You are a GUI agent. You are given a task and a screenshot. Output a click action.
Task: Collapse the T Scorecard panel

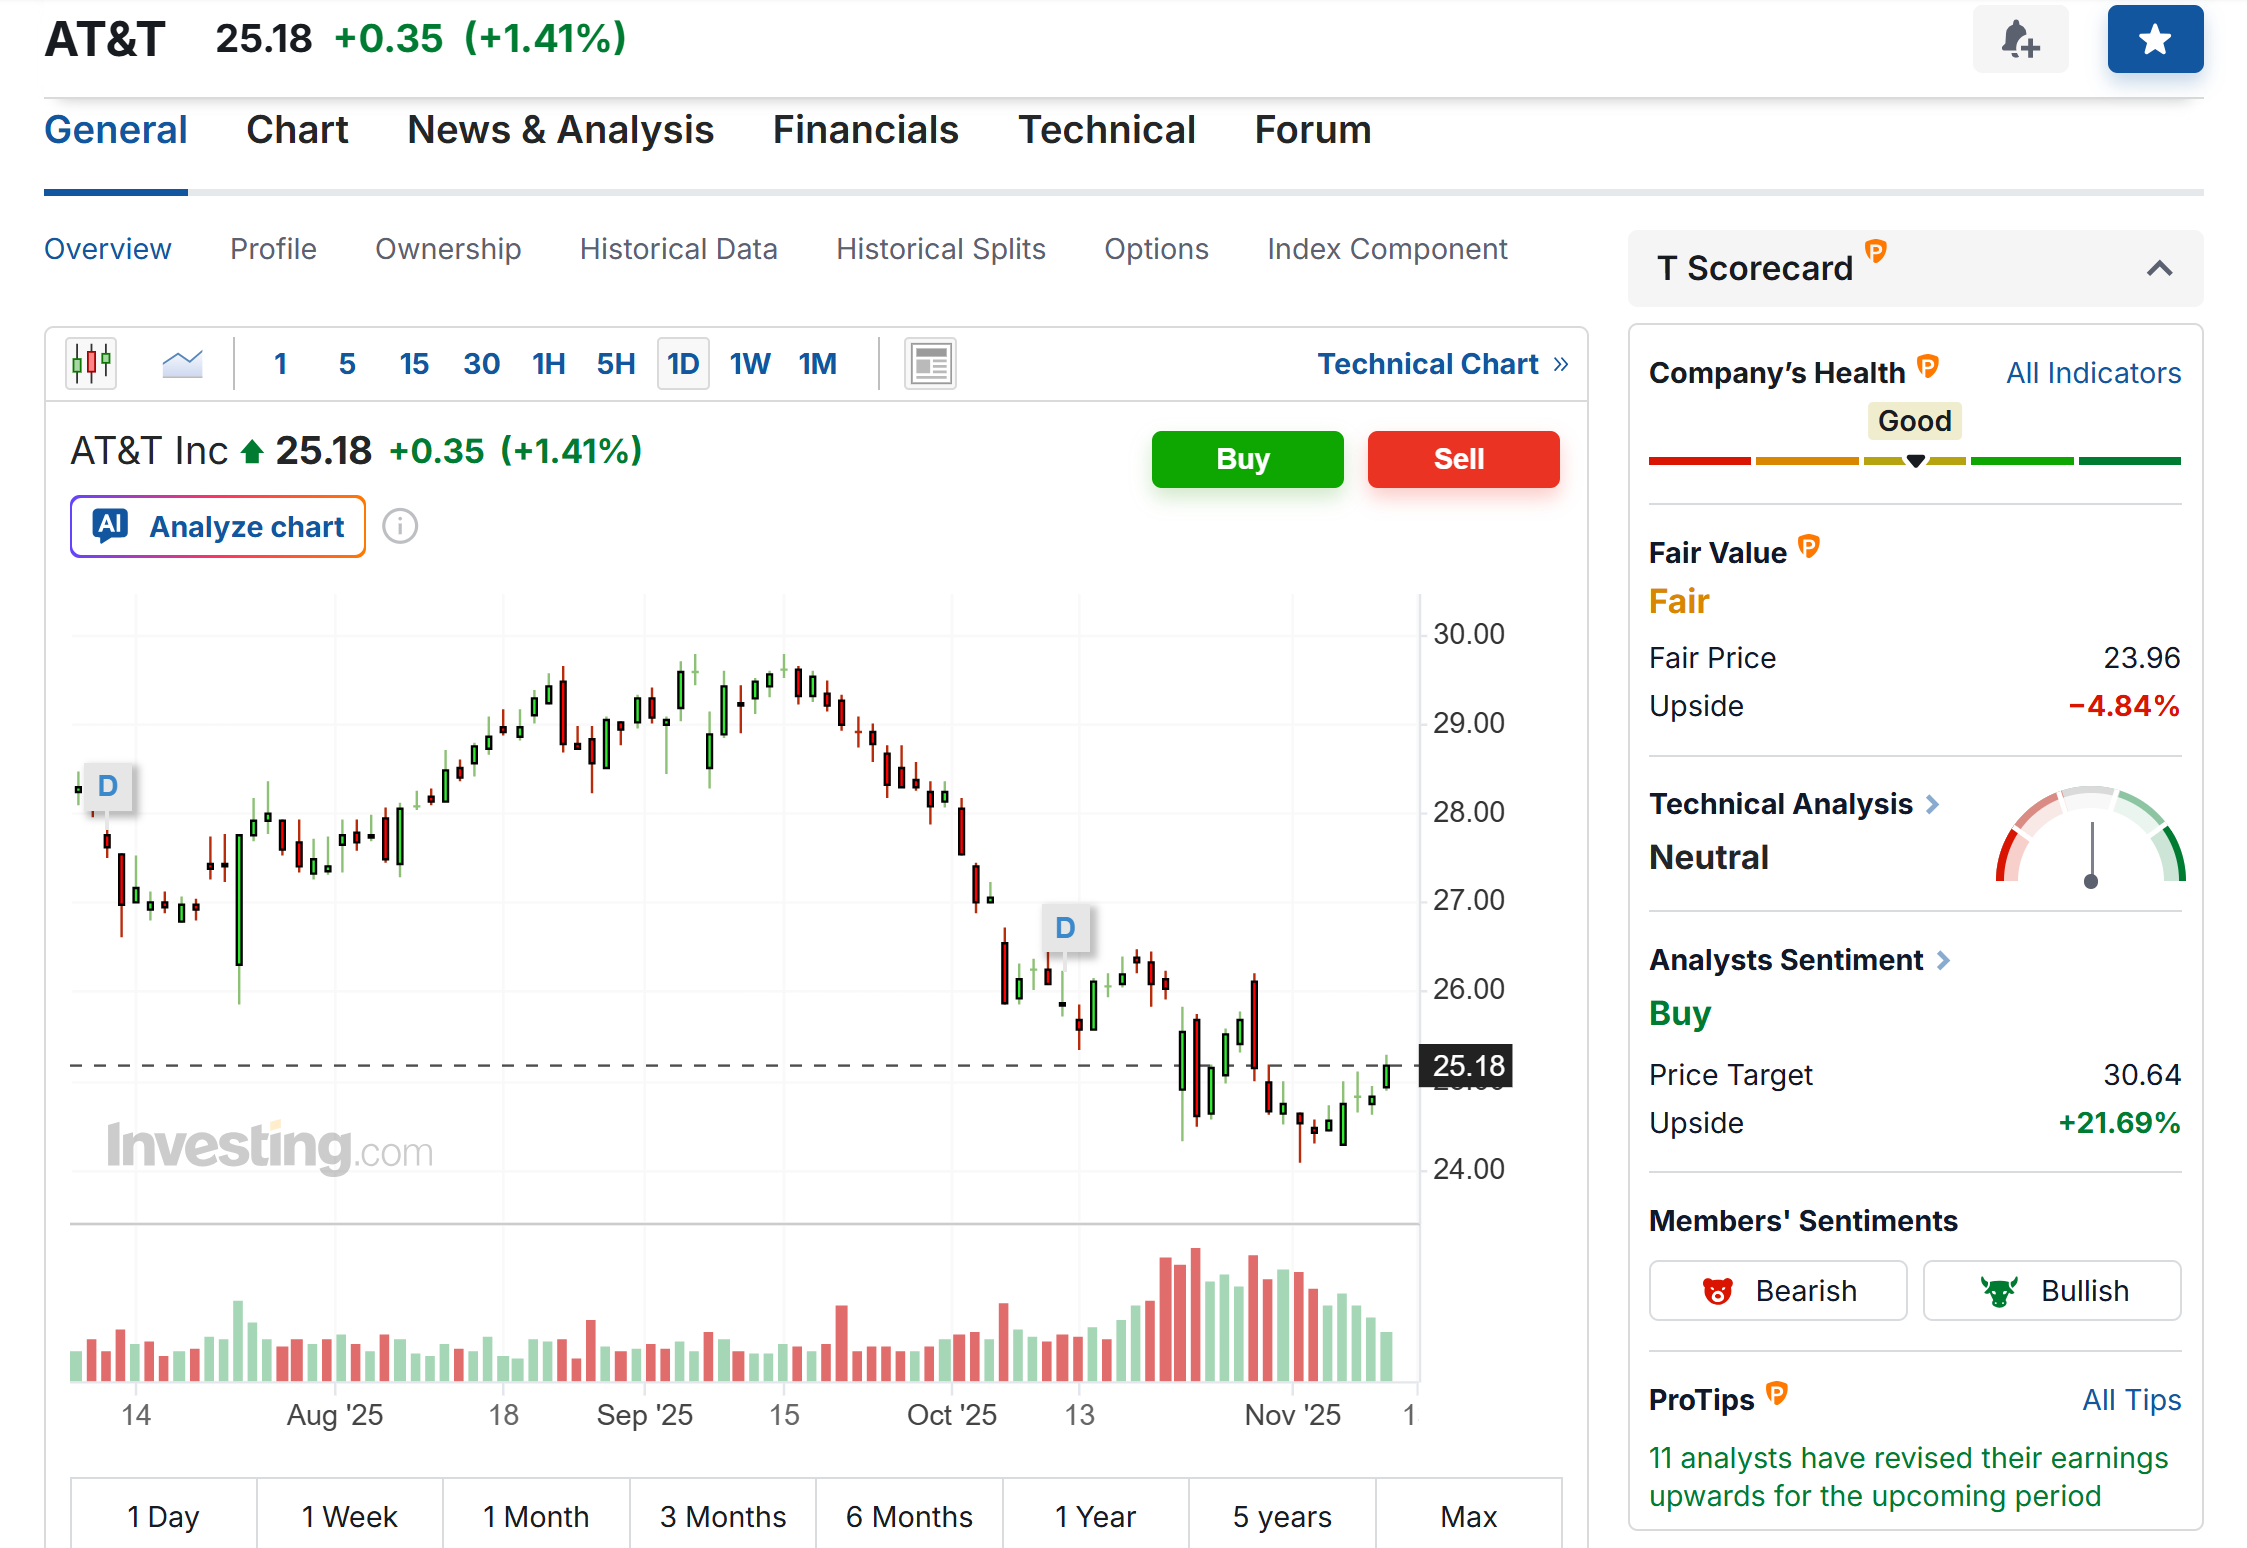pyautogui.click(x=2160, y=268)
